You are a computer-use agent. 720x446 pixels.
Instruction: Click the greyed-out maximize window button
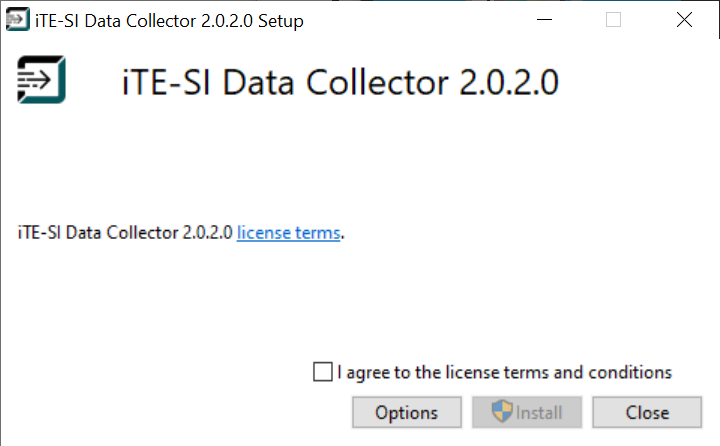tap(613, 20)
